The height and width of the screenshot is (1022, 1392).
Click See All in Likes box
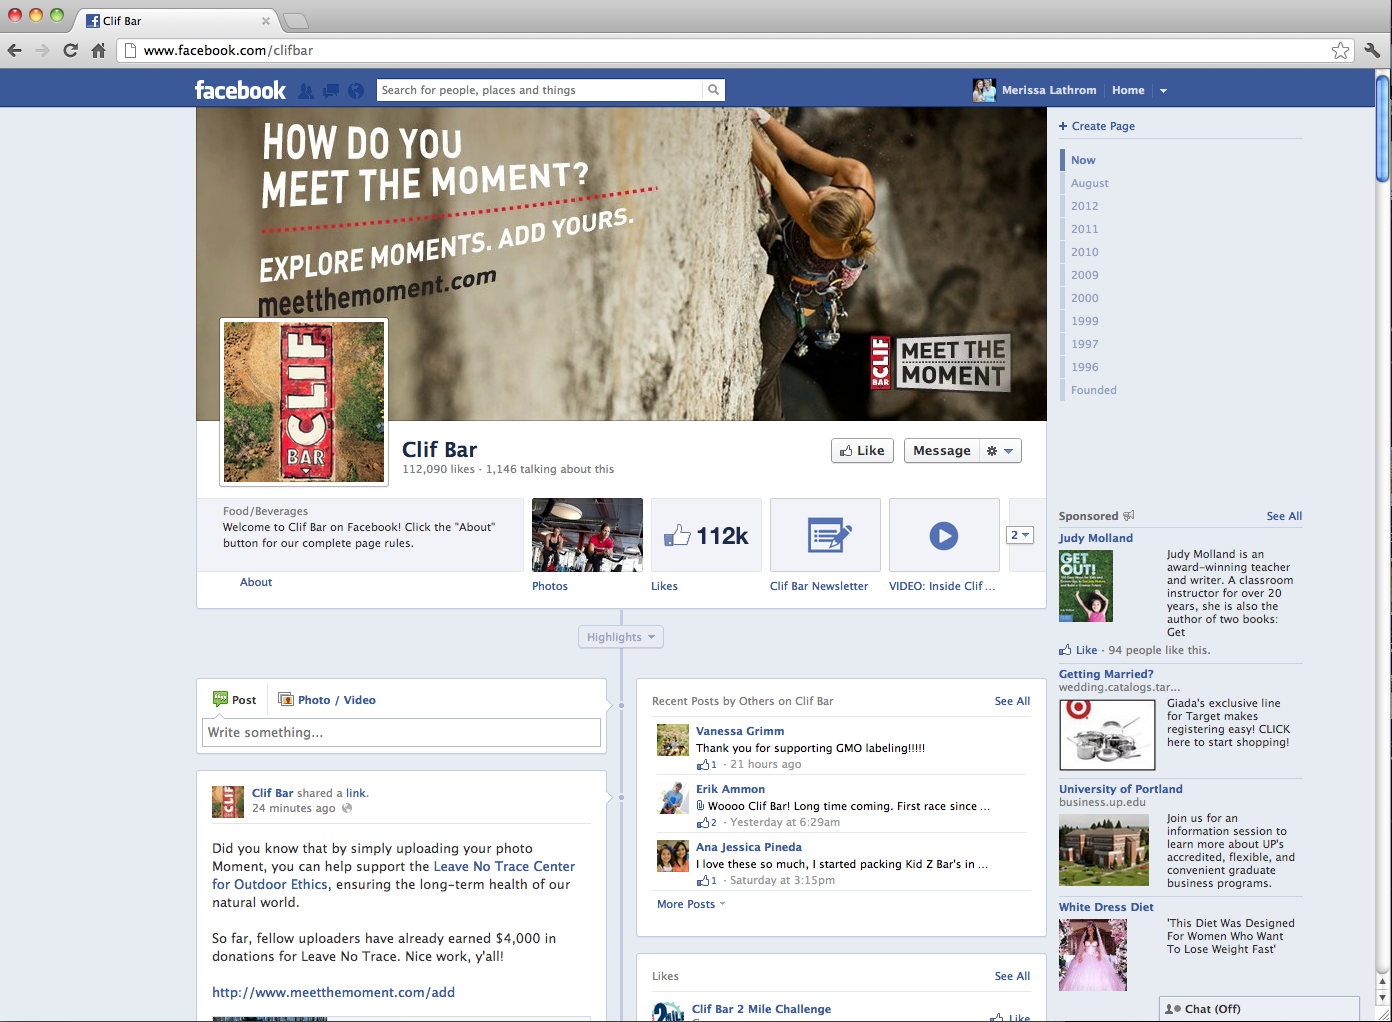point(1012,976)
